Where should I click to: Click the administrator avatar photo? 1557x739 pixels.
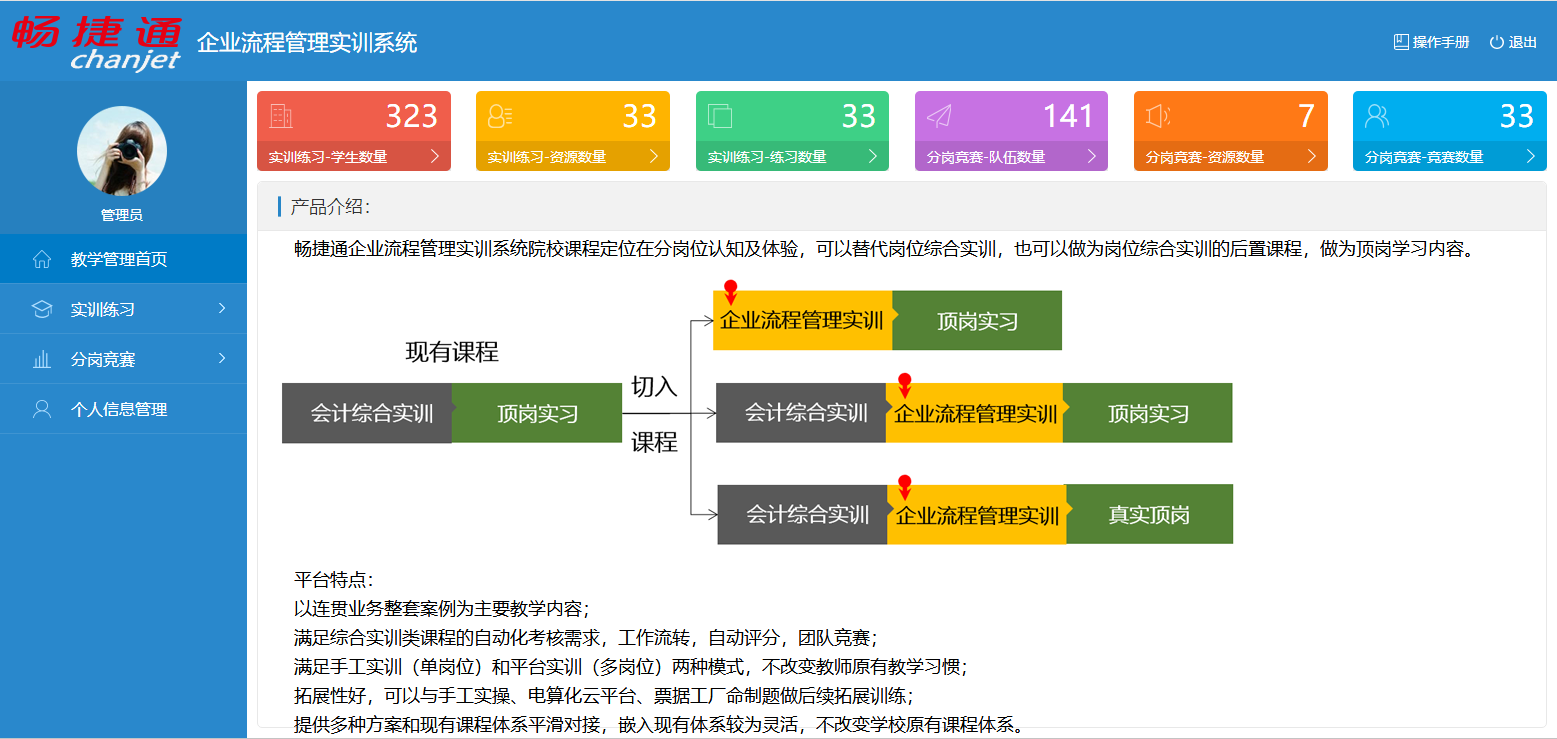point(122,151)
